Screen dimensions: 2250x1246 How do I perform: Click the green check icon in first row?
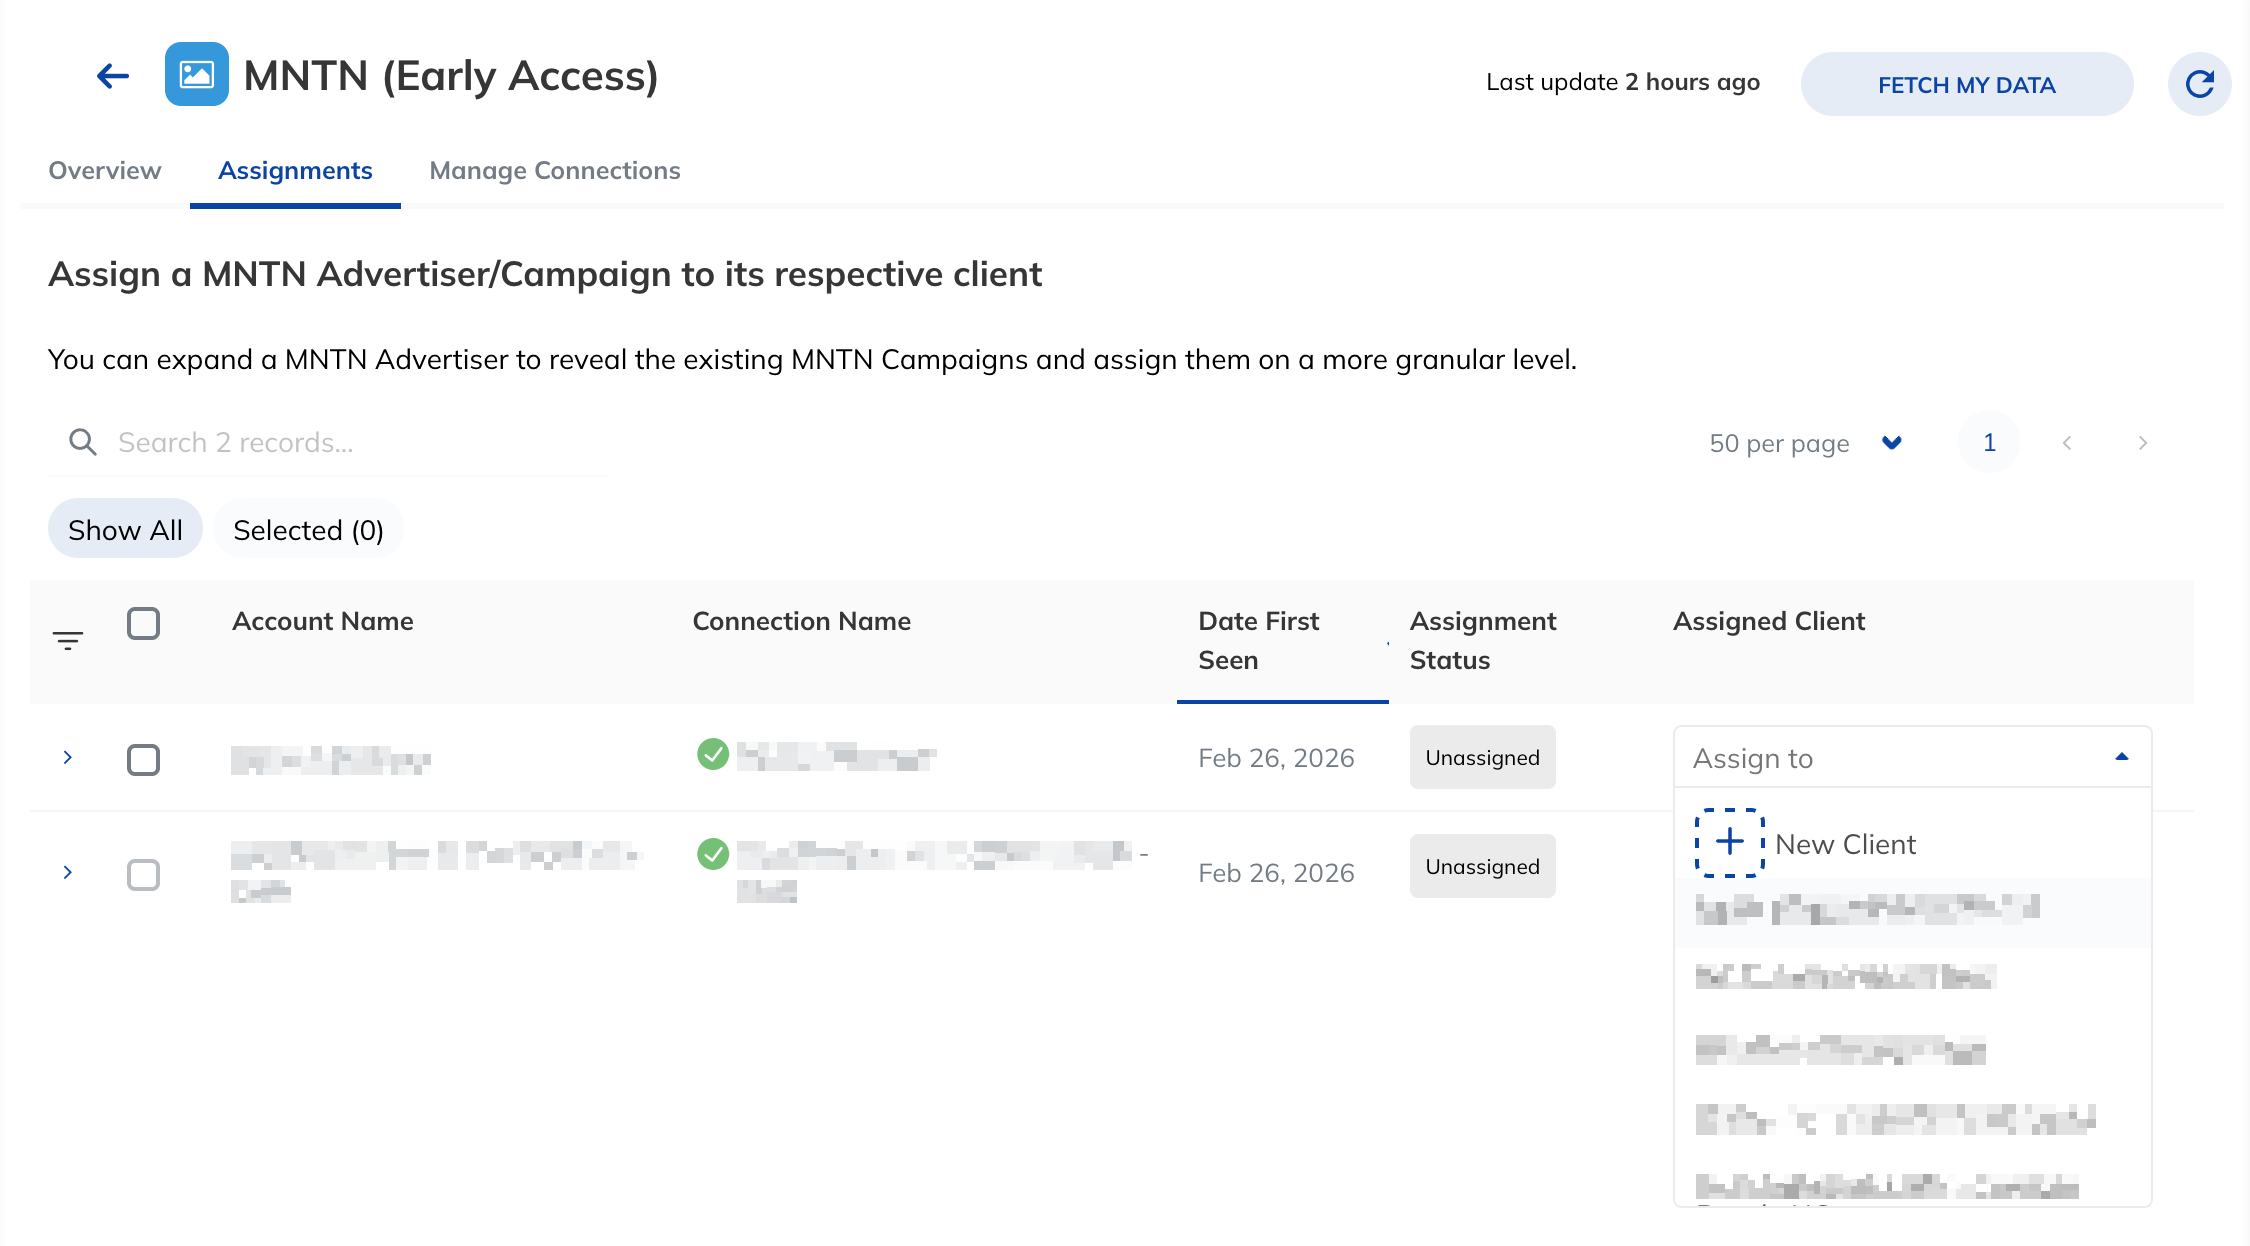click(x=713, y=754)
